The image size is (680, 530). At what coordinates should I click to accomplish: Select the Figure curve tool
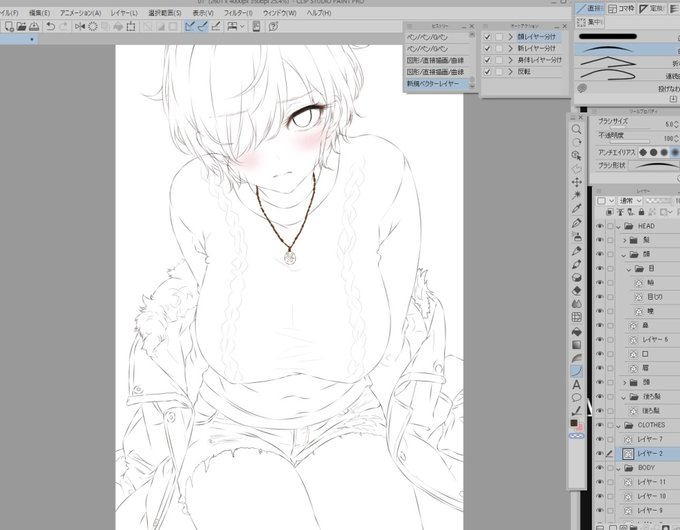tap(576, 371)
